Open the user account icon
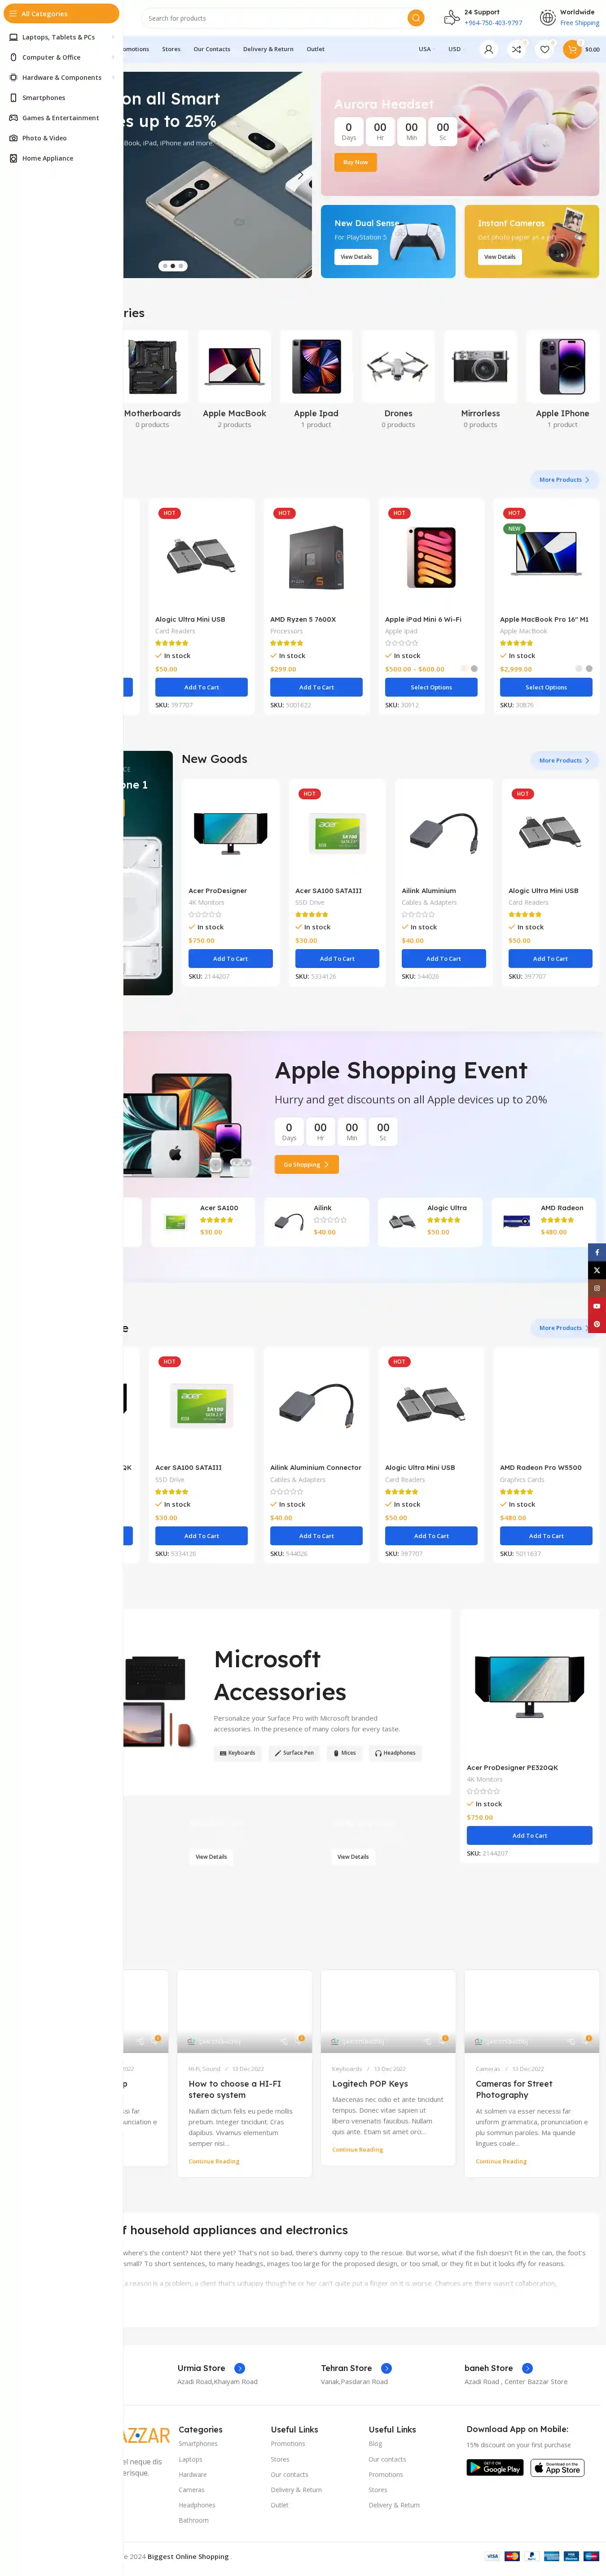Viewport: 606px width, 2576px height. (x=488, y=49)
